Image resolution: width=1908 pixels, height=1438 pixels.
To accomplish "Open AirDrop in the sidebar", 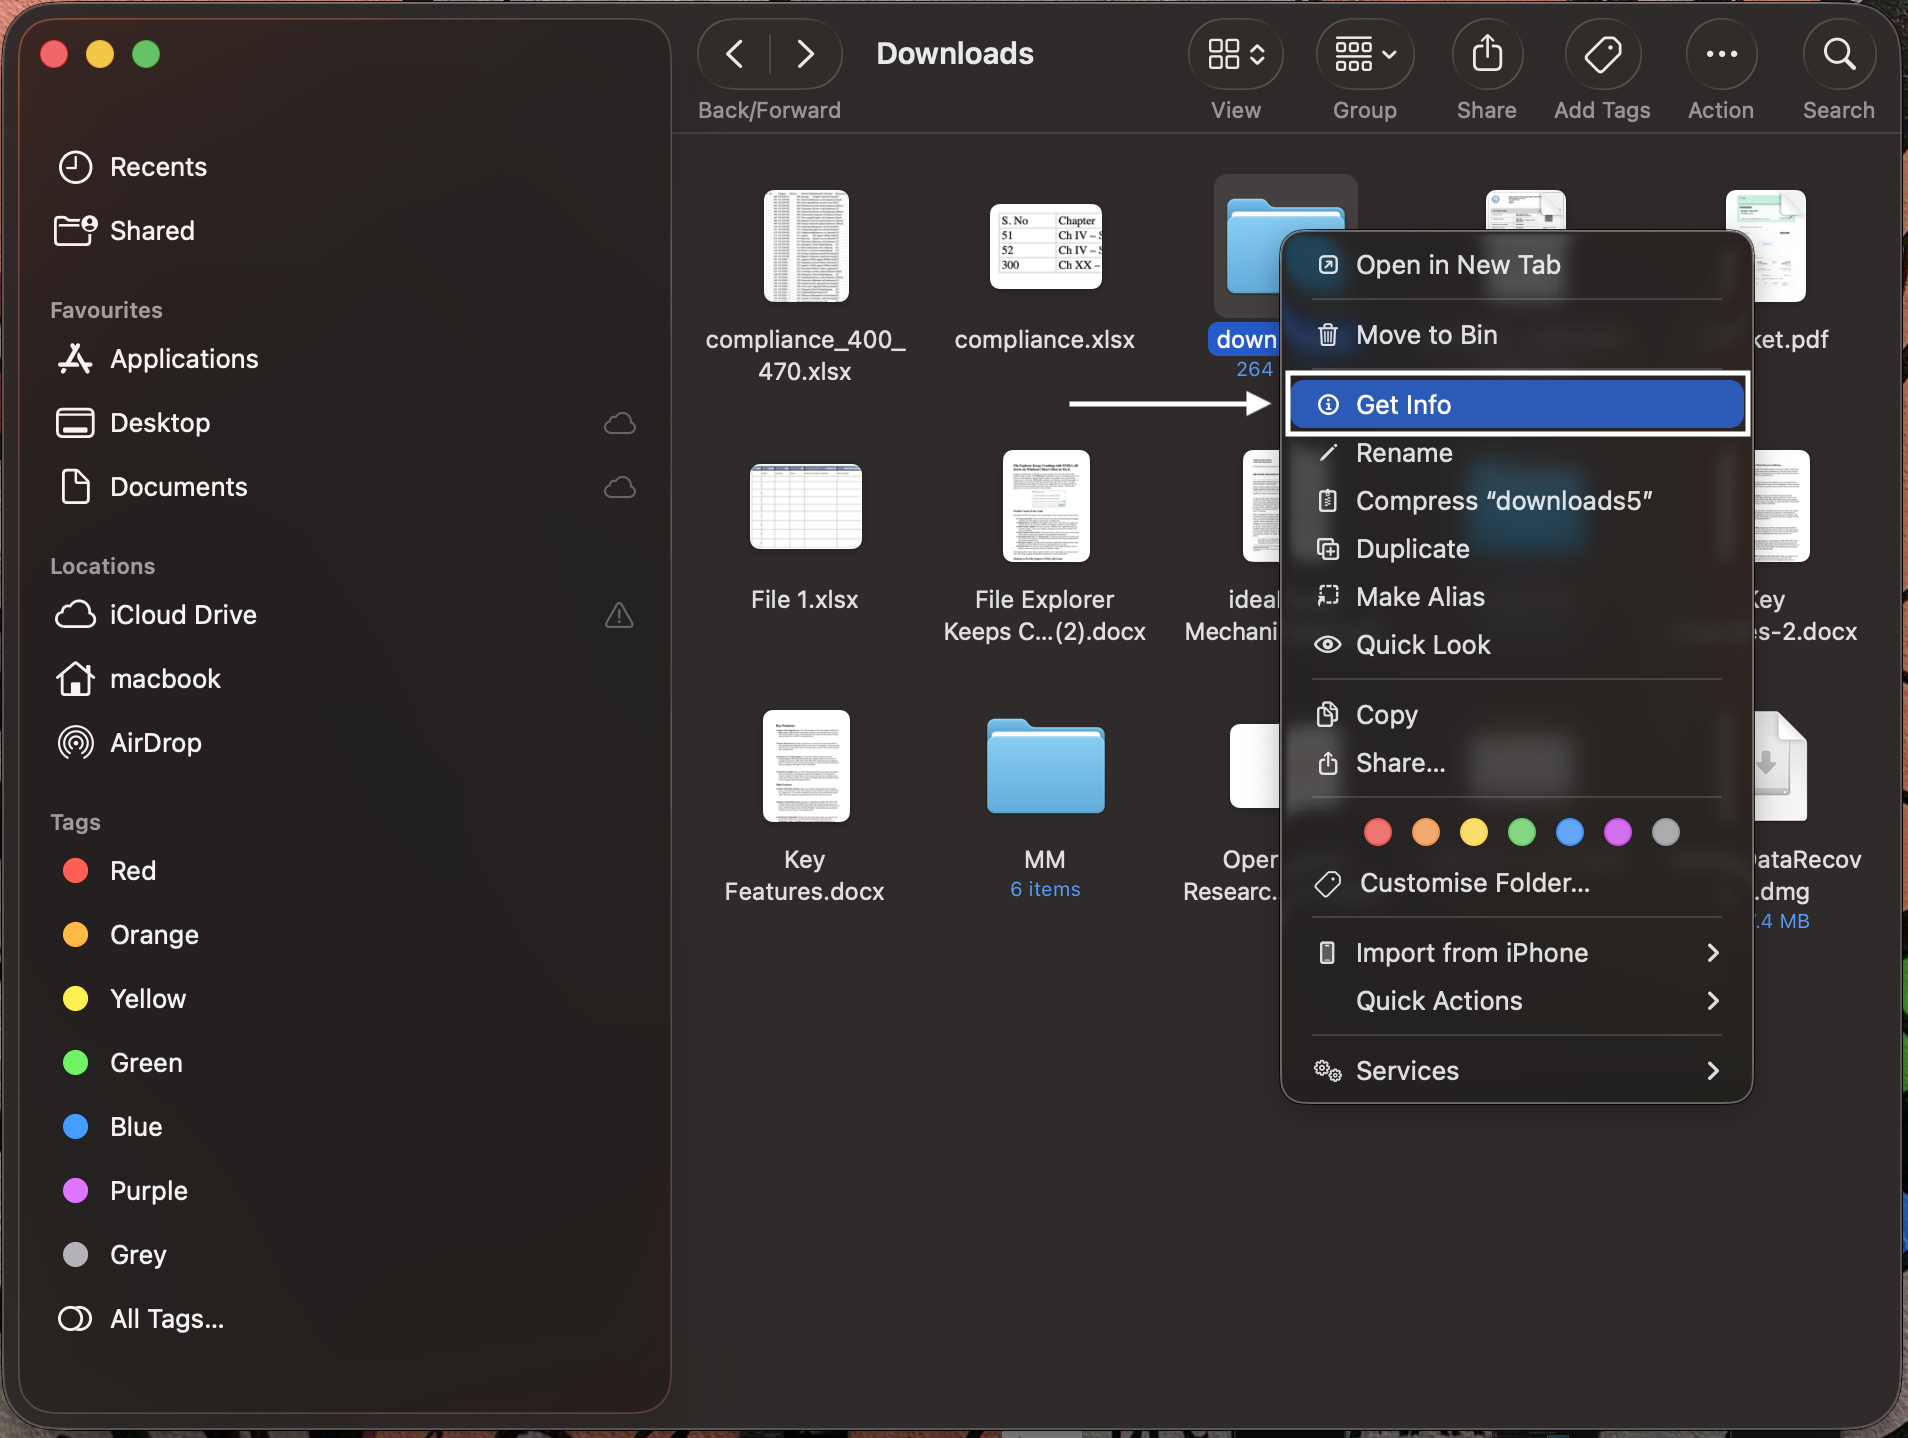I will tap(155, 743).
